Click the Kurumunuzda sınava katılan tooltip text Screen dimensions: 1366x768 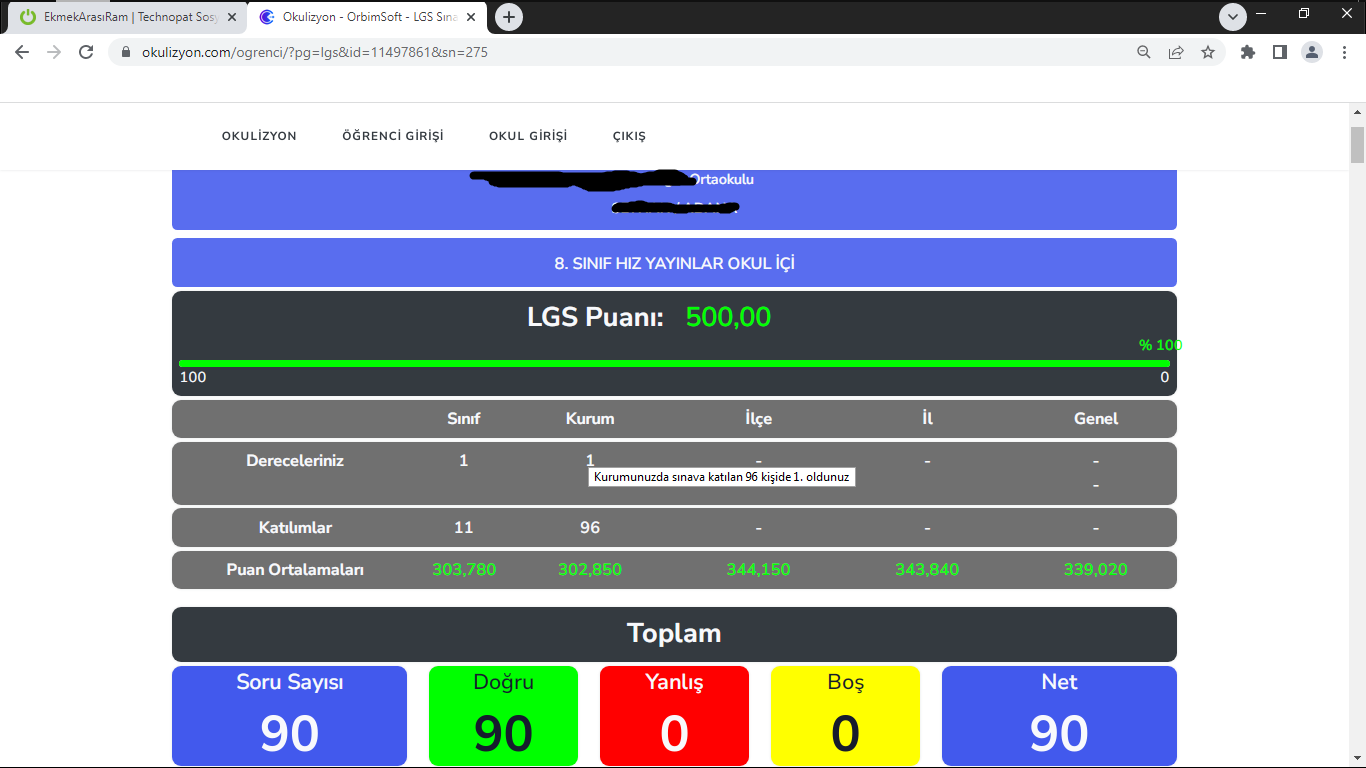pos(721,477)
